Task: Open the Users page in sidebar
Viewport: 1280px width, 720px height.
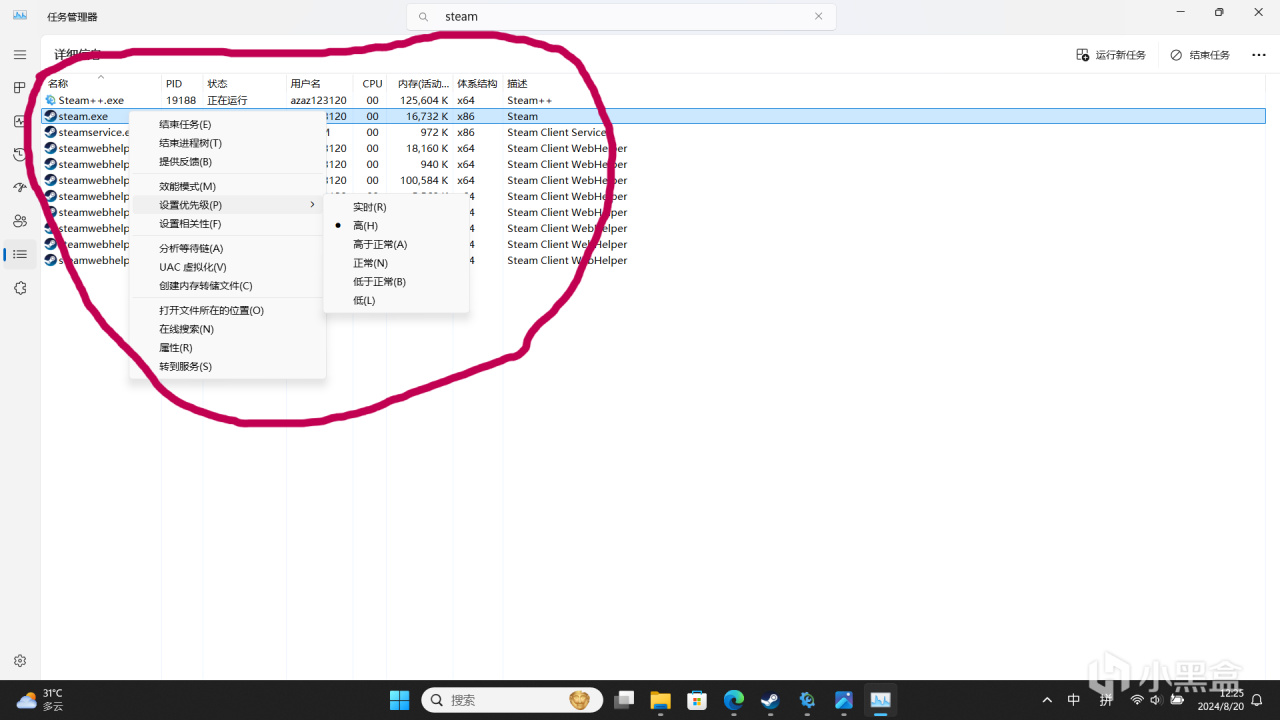Action: point(20,221)
